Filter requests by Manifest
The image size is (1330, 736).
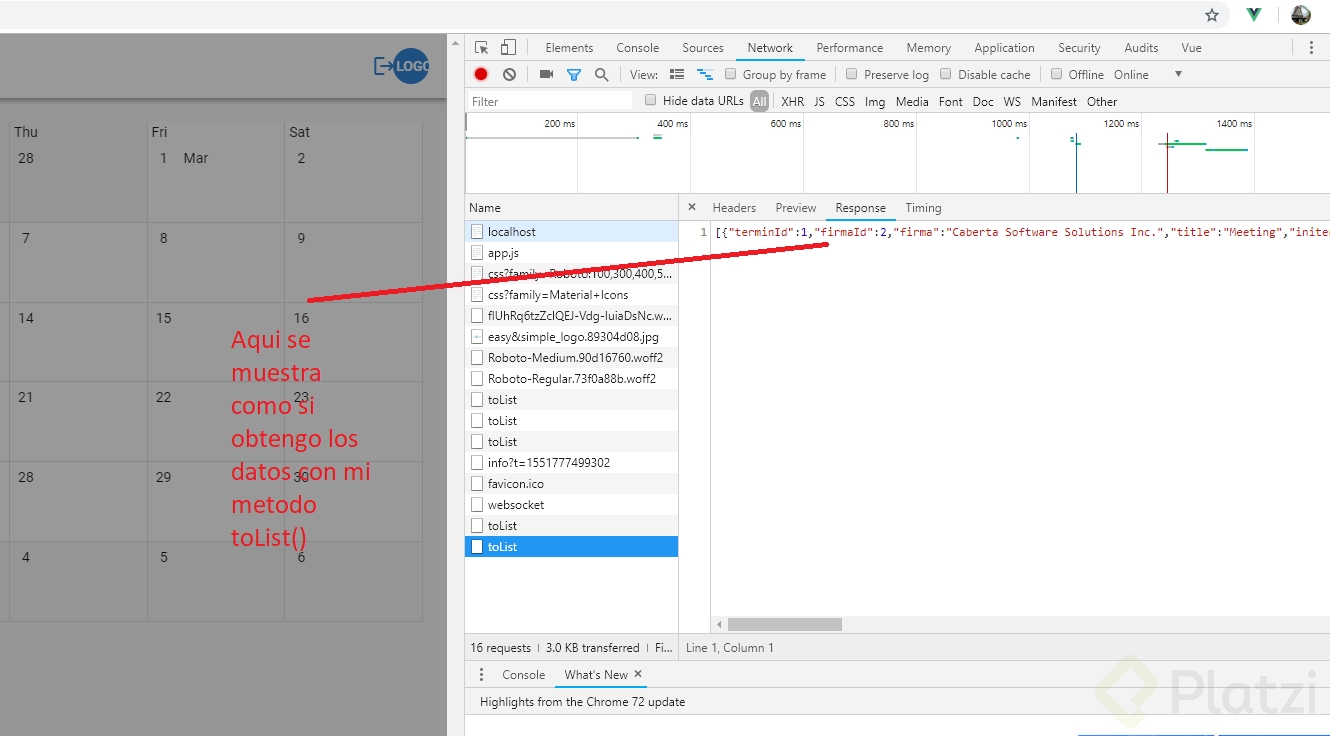coord(1054,101)
